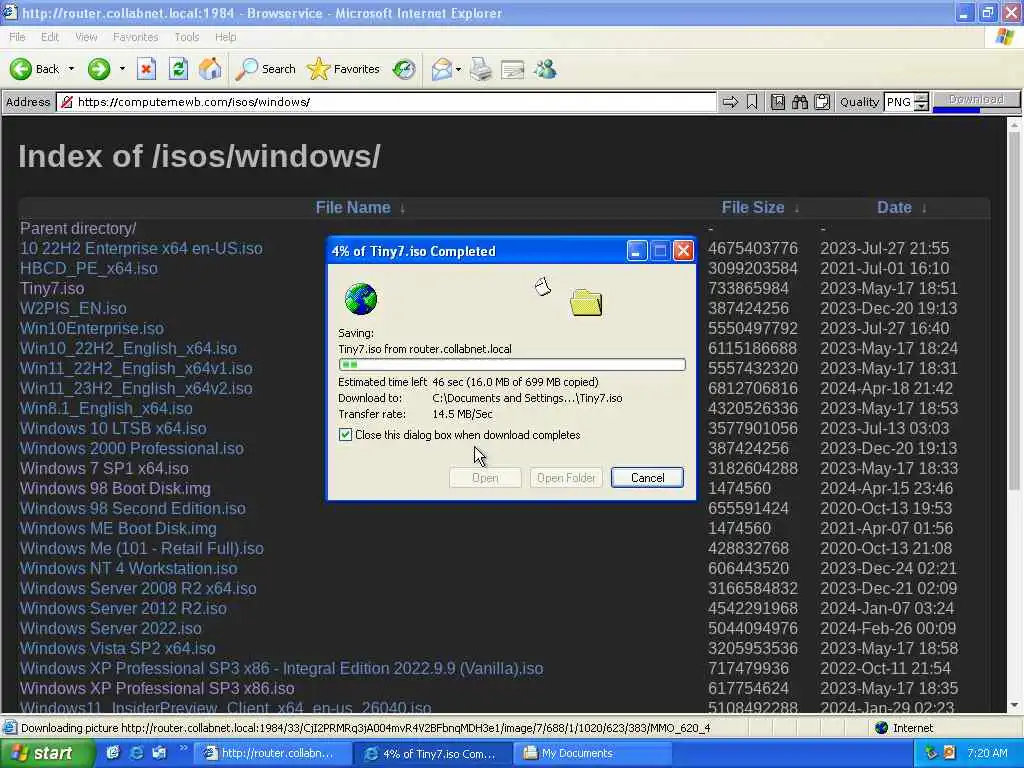Click the Go arrow beside address bar
Viewport: 1024px width, 768px height.
tap(730, 102)
